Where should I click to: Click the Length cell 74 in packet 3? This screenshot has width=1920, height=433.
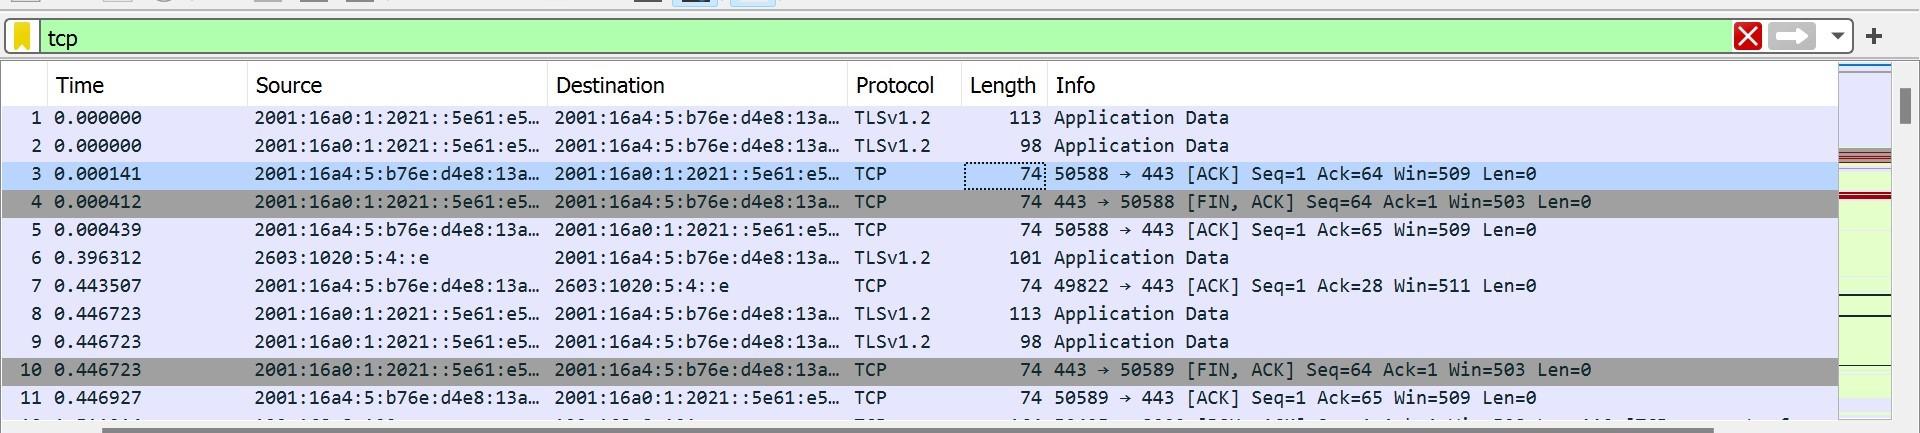[1005, 174]
